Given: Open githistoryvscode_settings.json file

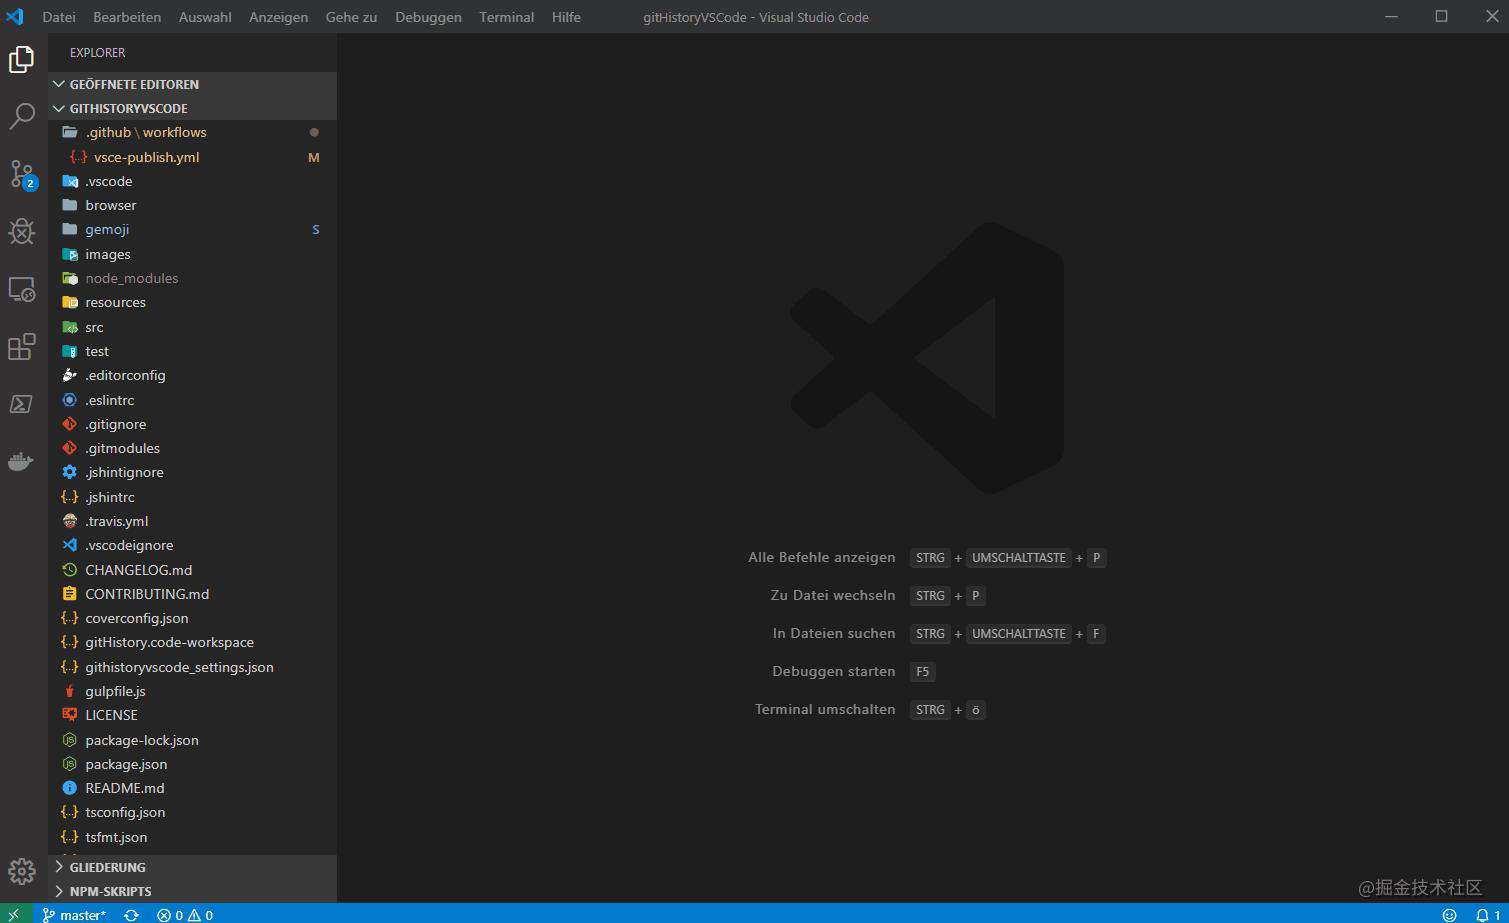Looking at the screenshot, I should click(x=192, y=667).
